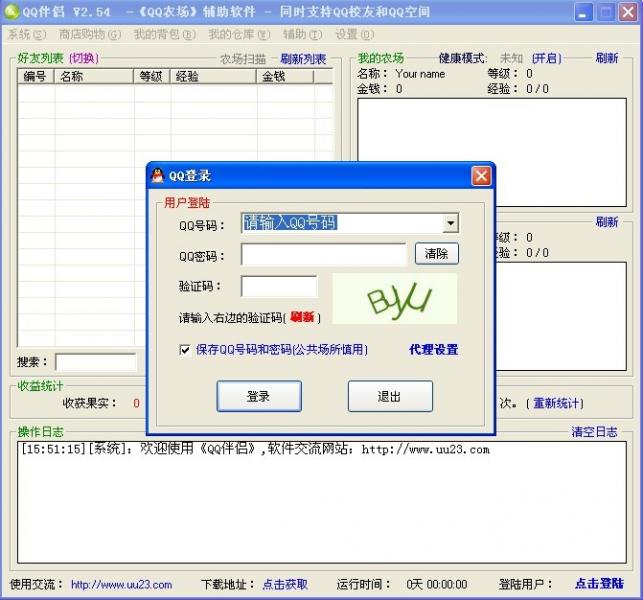This screenshot has width=643, height=600.
Task: Open the 我的背包(B) menu
Action: (x=165, y=34)
